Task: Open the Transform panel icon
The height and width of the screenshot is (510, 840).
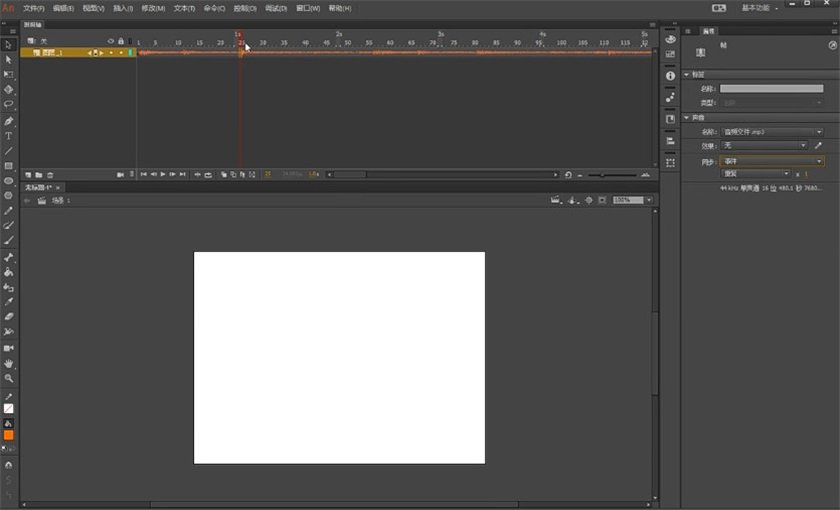Action: 670,162
